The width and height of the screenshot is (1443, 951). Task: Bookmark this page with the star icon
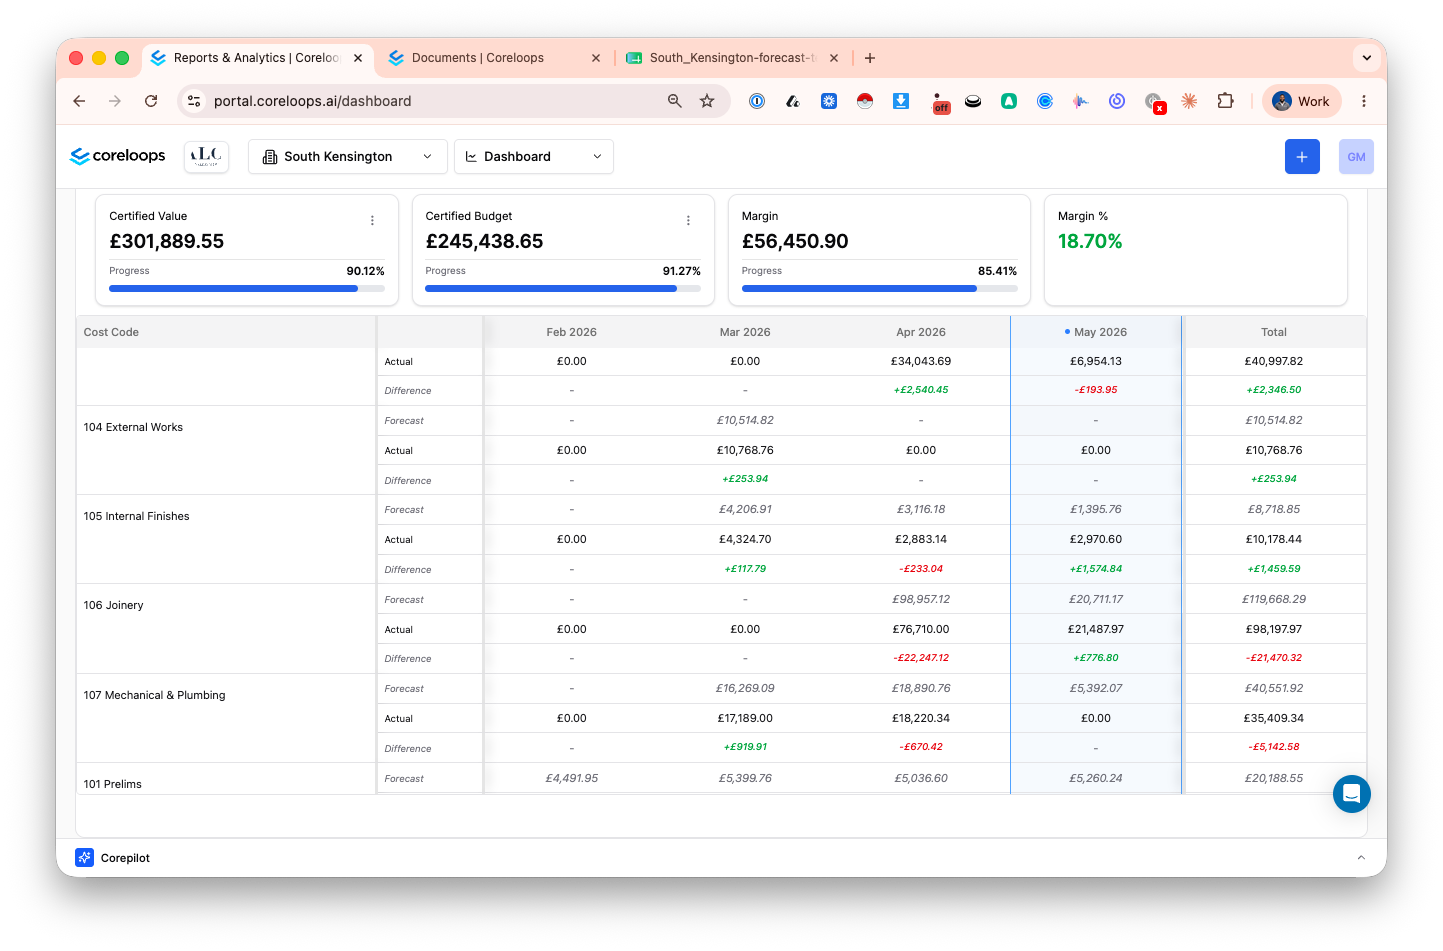707,101
